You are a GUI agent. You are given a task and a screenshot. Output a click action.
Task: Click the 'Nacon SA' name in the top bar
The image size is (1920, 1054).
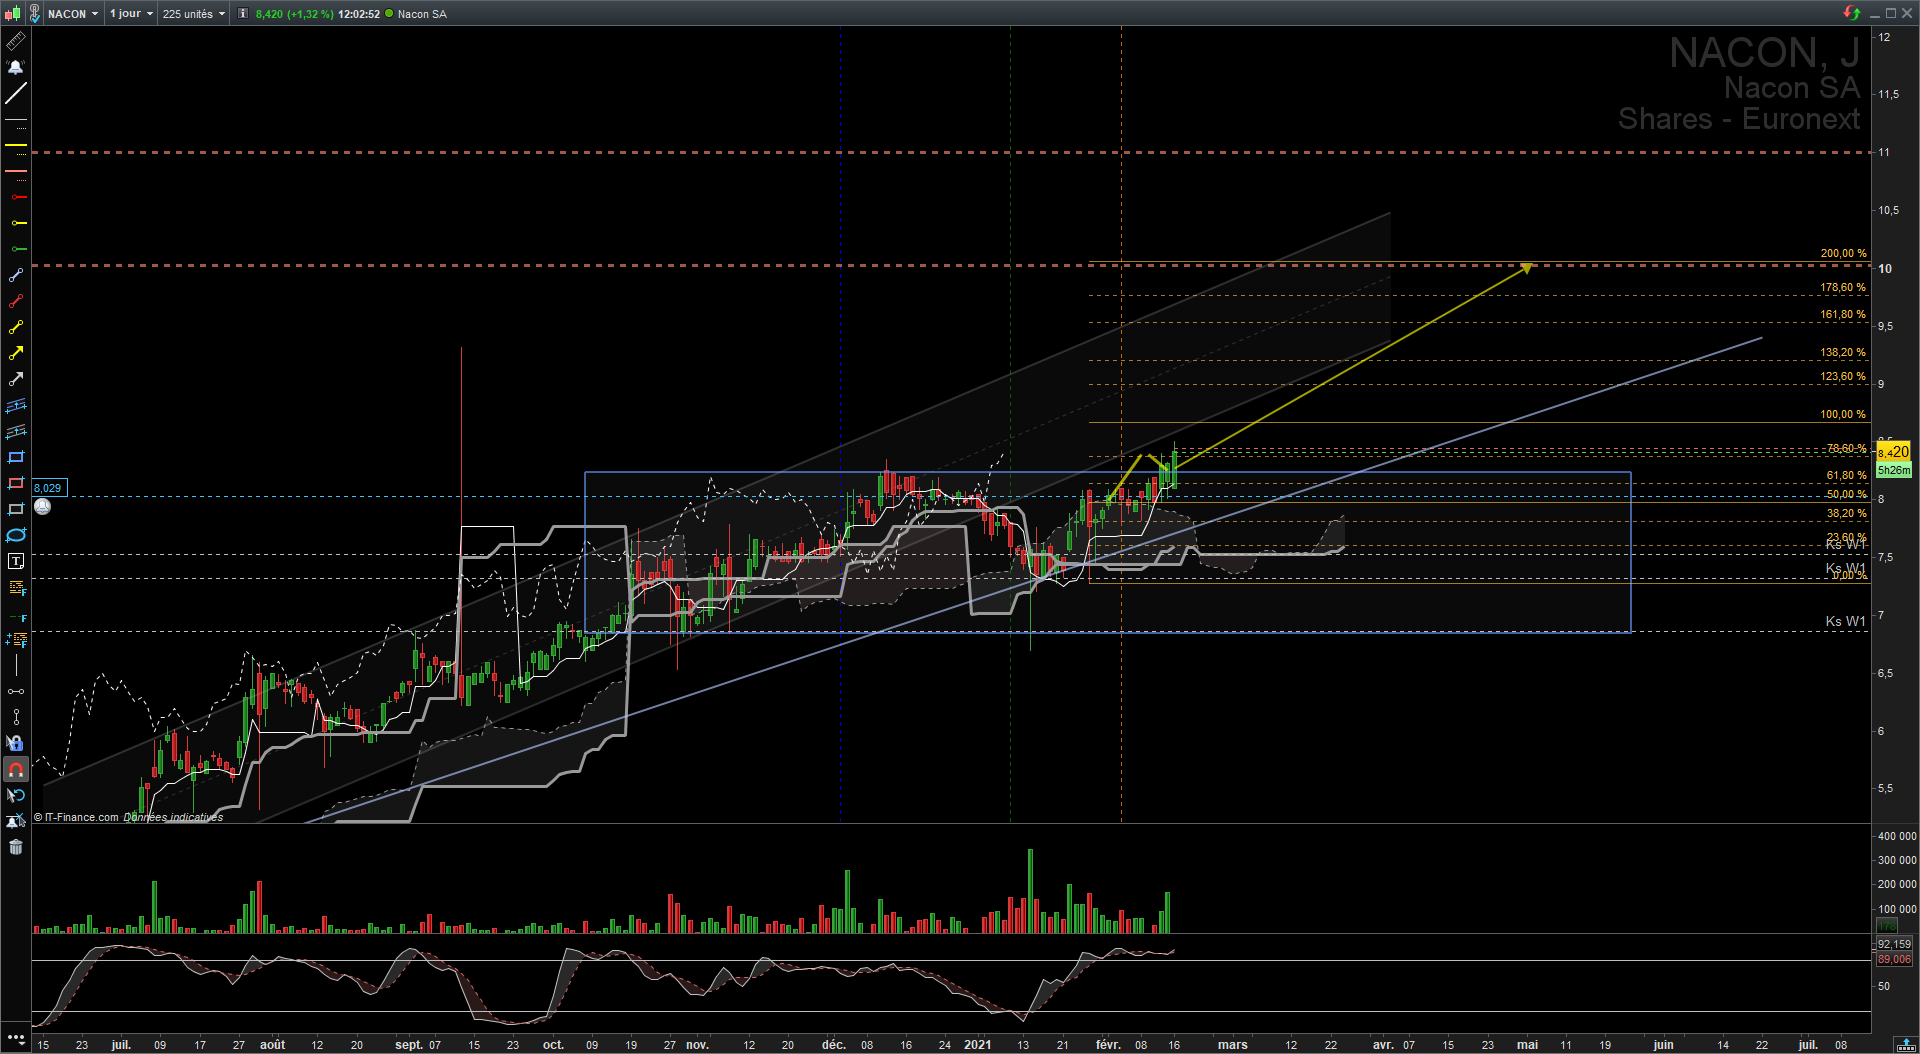pos(422,14)
